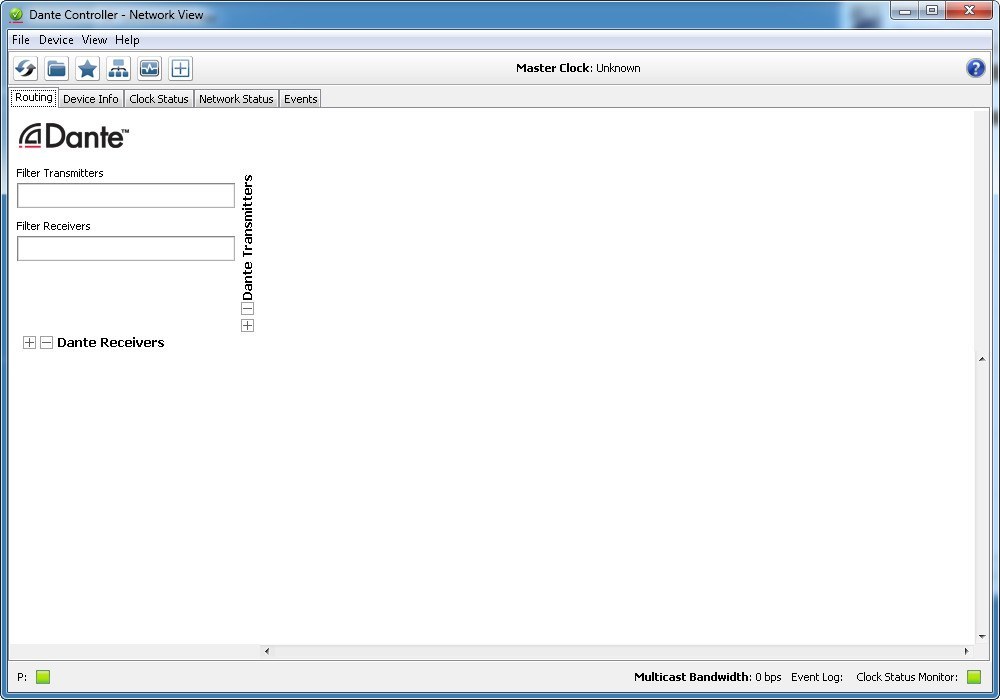Collapse Dante Transmitters with the minus box
The width and height of the screenshot is (1000, 700).
(247, 309)
